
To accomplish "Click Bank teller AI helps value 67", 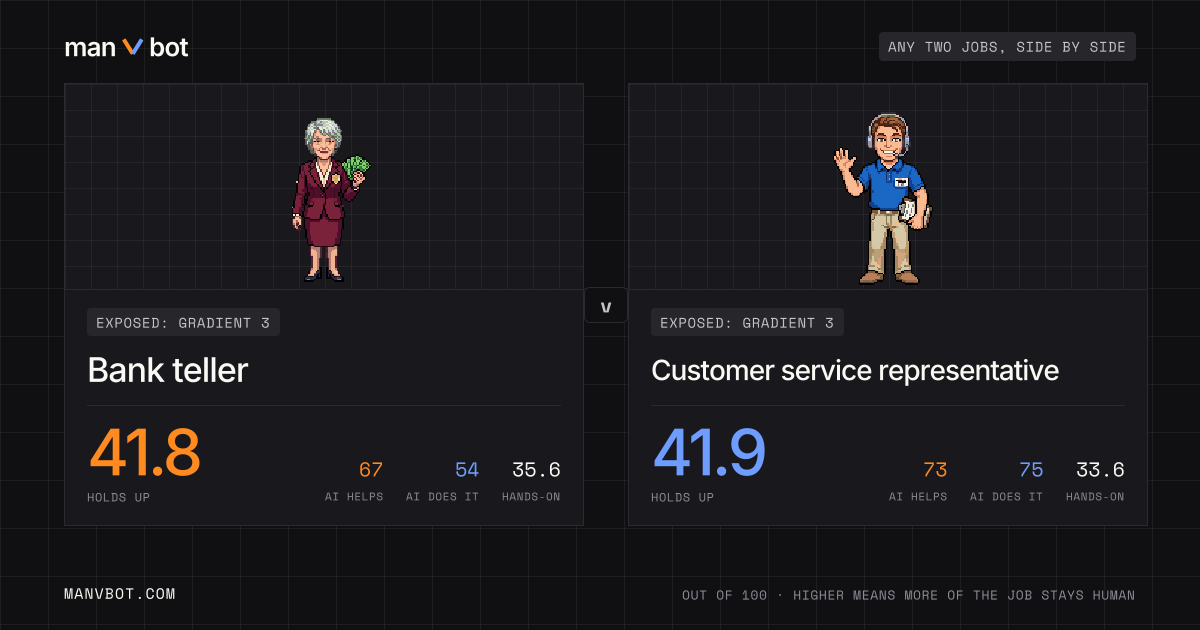I will click(x=371, y=470).
